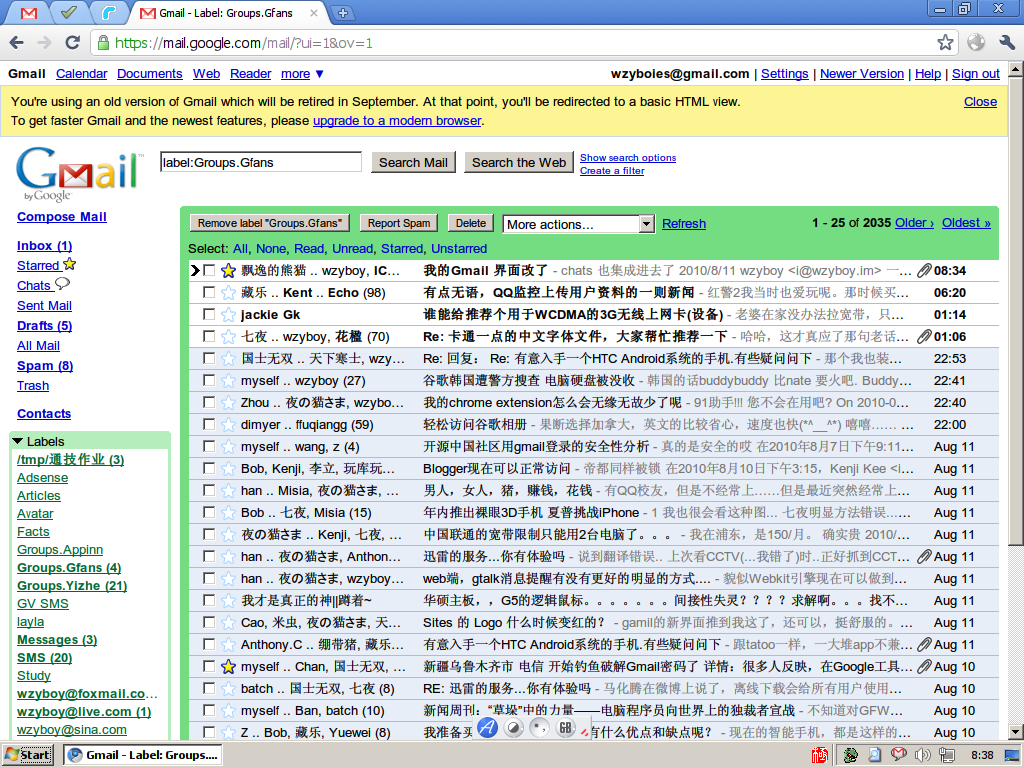This screenshot has height=768, width=1024.
Task: Close the Gmail Label Groups.Gfans tab
Action: click(x=314, y=12)
